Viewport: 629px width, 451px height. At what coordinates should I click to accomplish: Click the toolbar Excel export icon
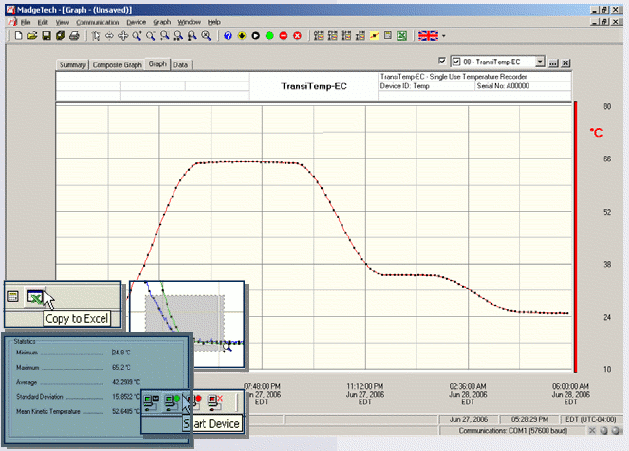click(x=402, y=36)
